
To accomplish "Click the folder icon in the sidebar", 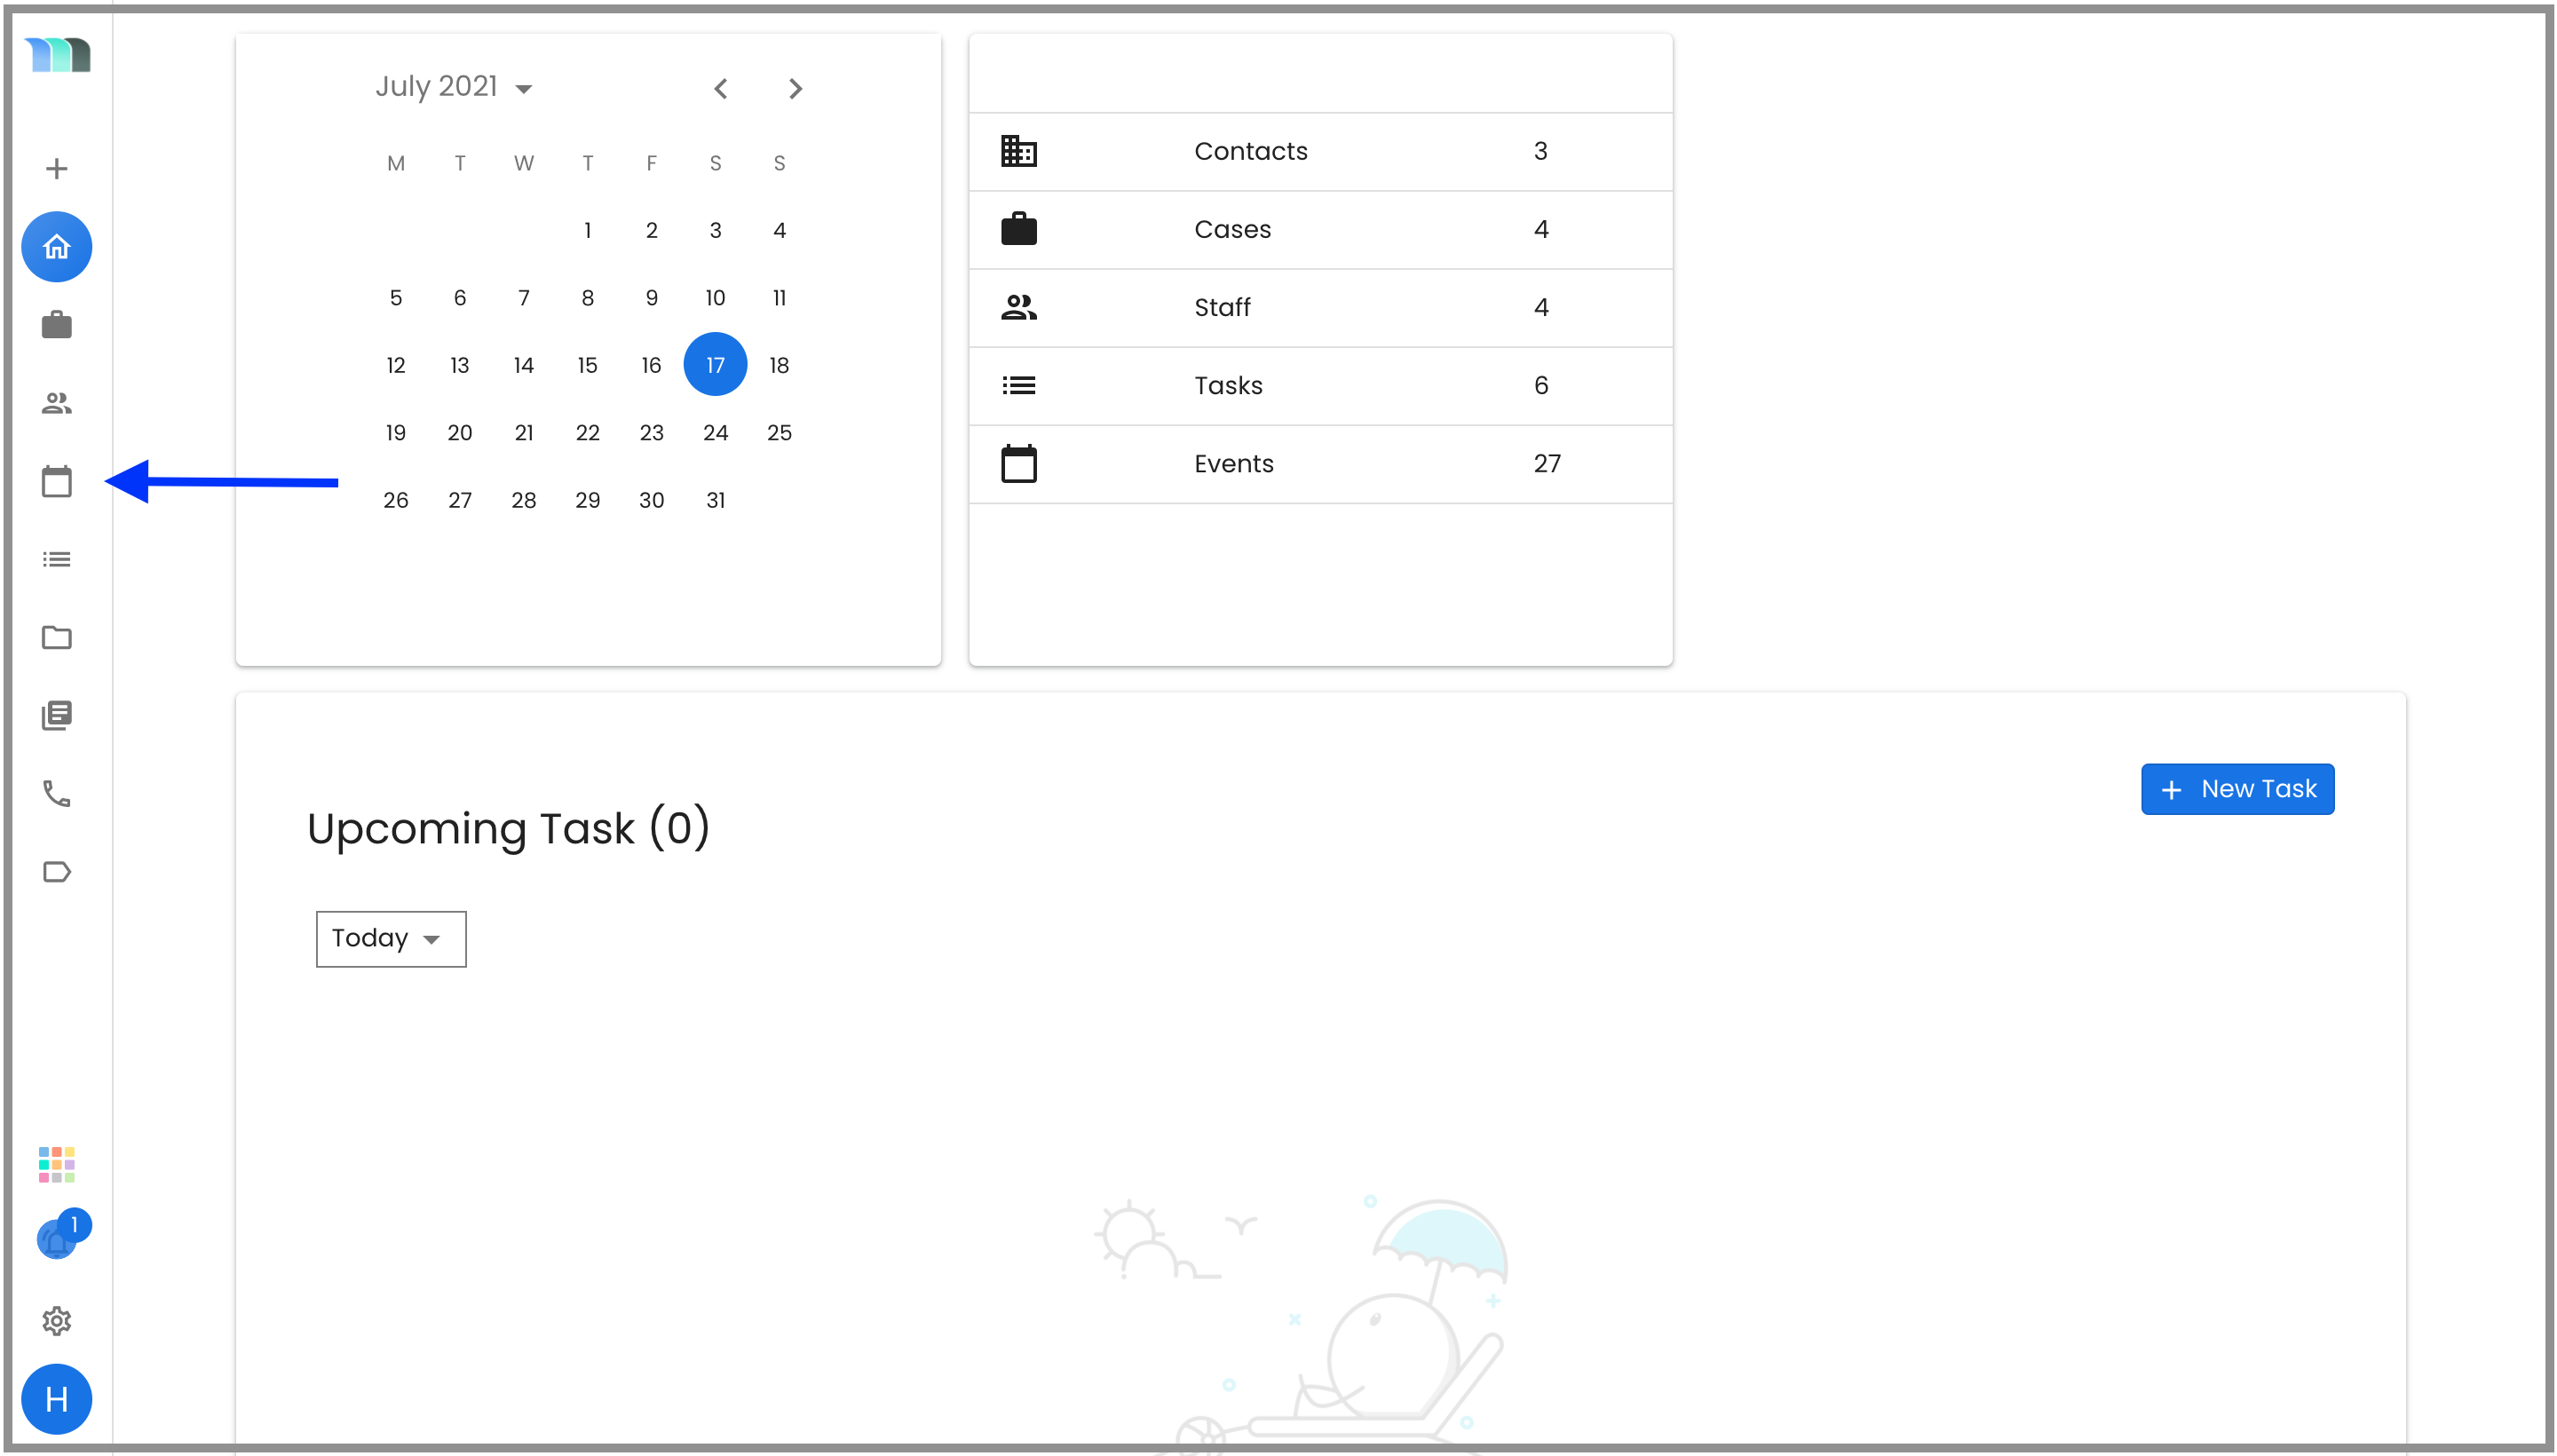I will [x=58, y=637].
